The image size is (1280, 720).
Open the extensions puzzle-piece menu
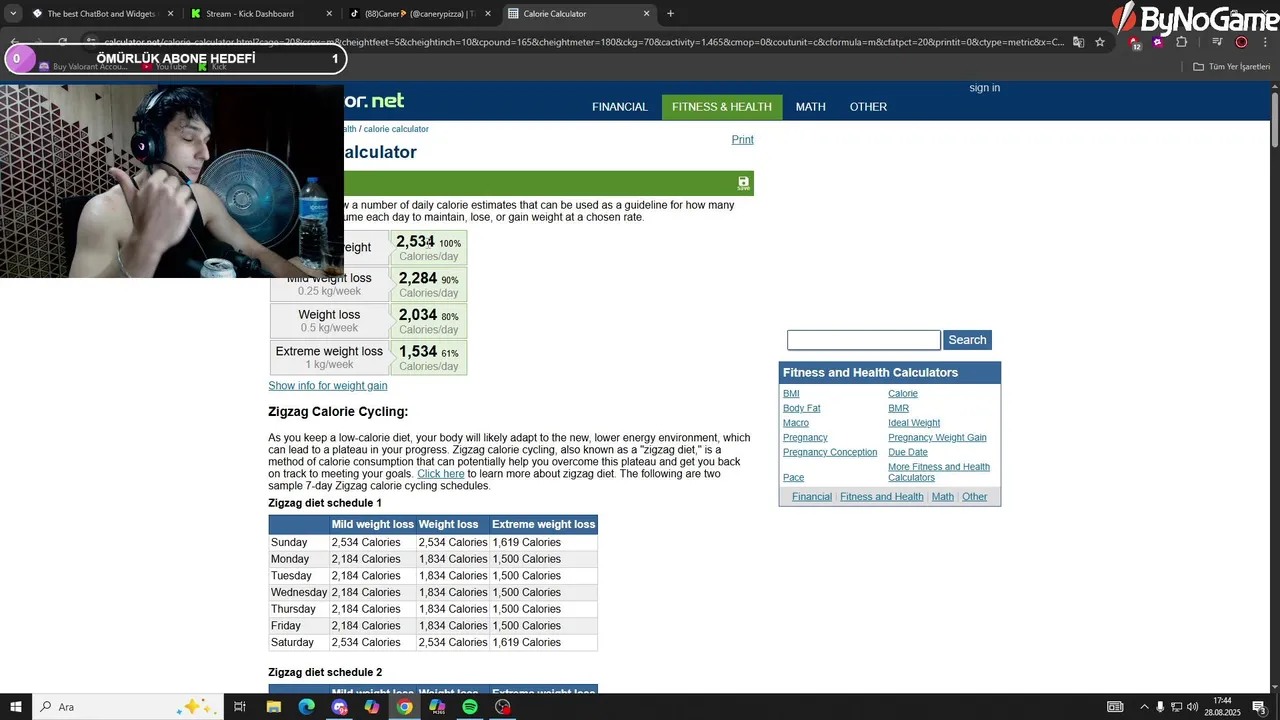click(1181, 42)
